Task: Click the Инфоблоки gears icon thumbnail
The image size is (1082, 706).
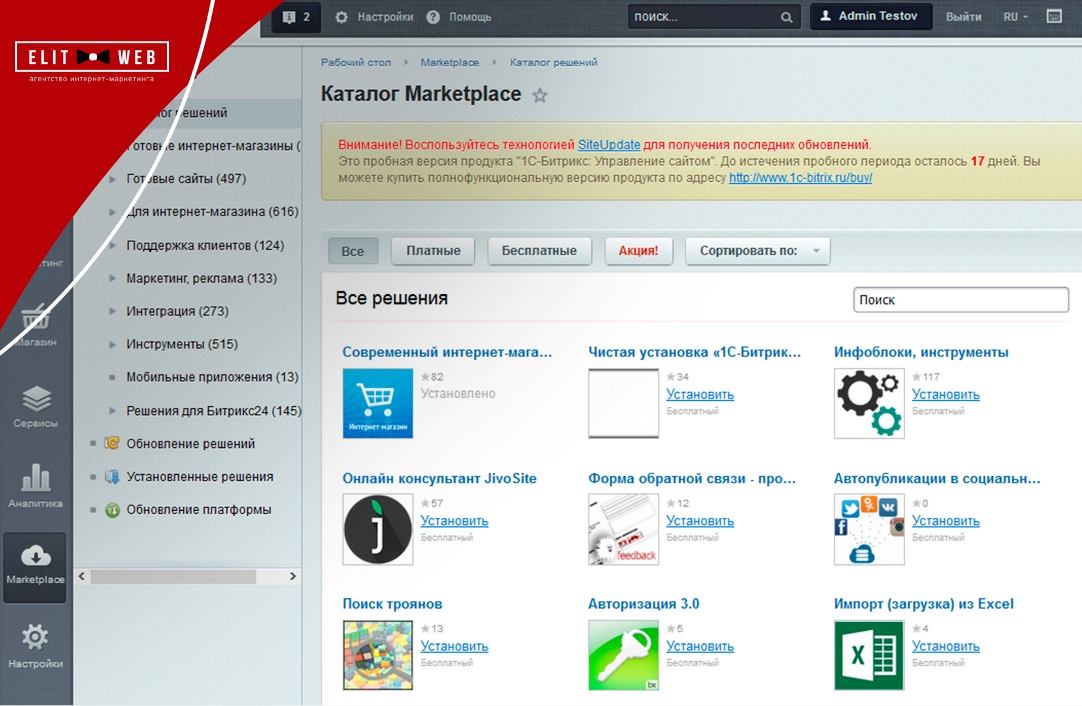Action: click(869, 403)
